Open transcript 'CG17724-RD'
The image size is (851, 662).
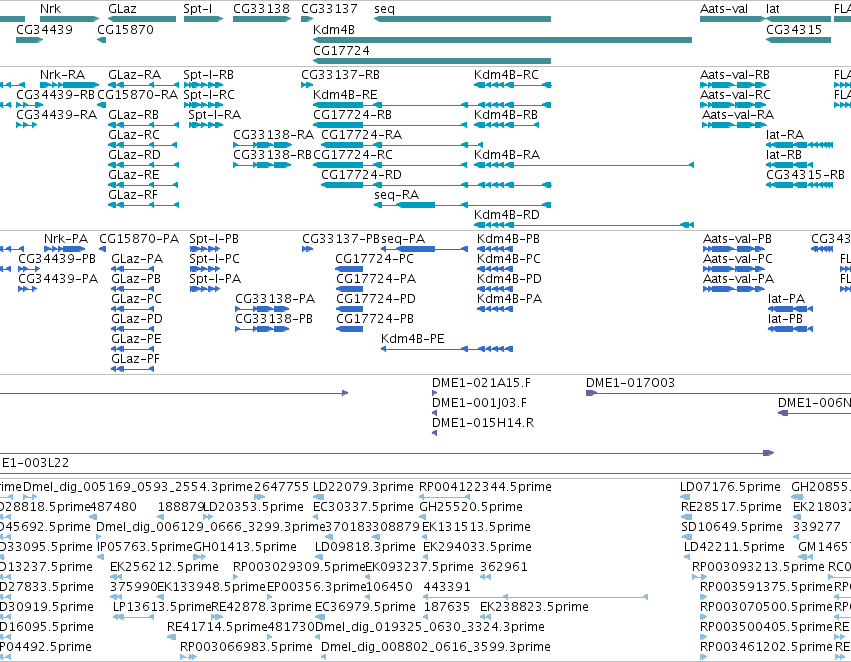pyautogui.click(x=361, y=175)
